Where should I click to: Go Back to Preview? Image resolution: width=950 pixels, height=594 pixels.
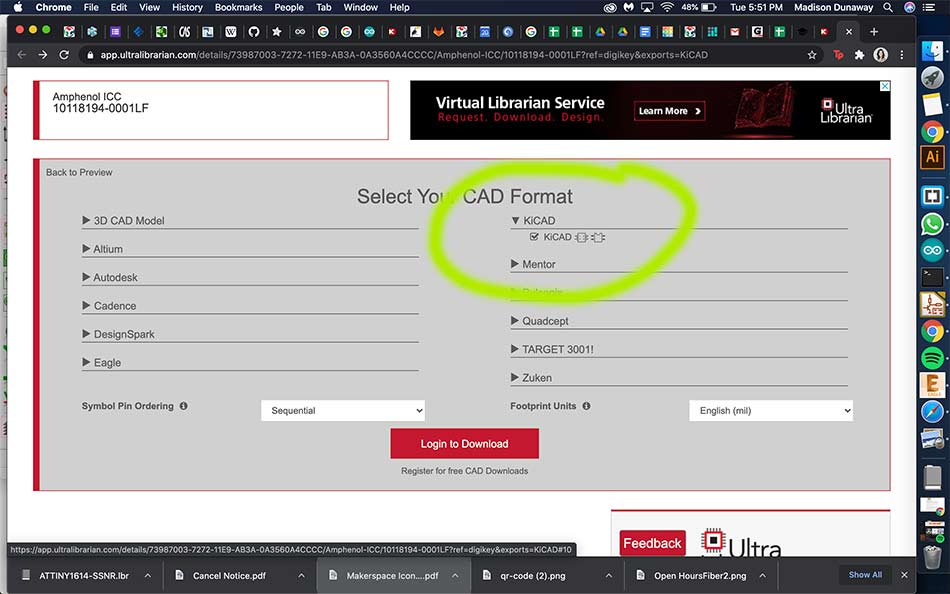(79, 172)
